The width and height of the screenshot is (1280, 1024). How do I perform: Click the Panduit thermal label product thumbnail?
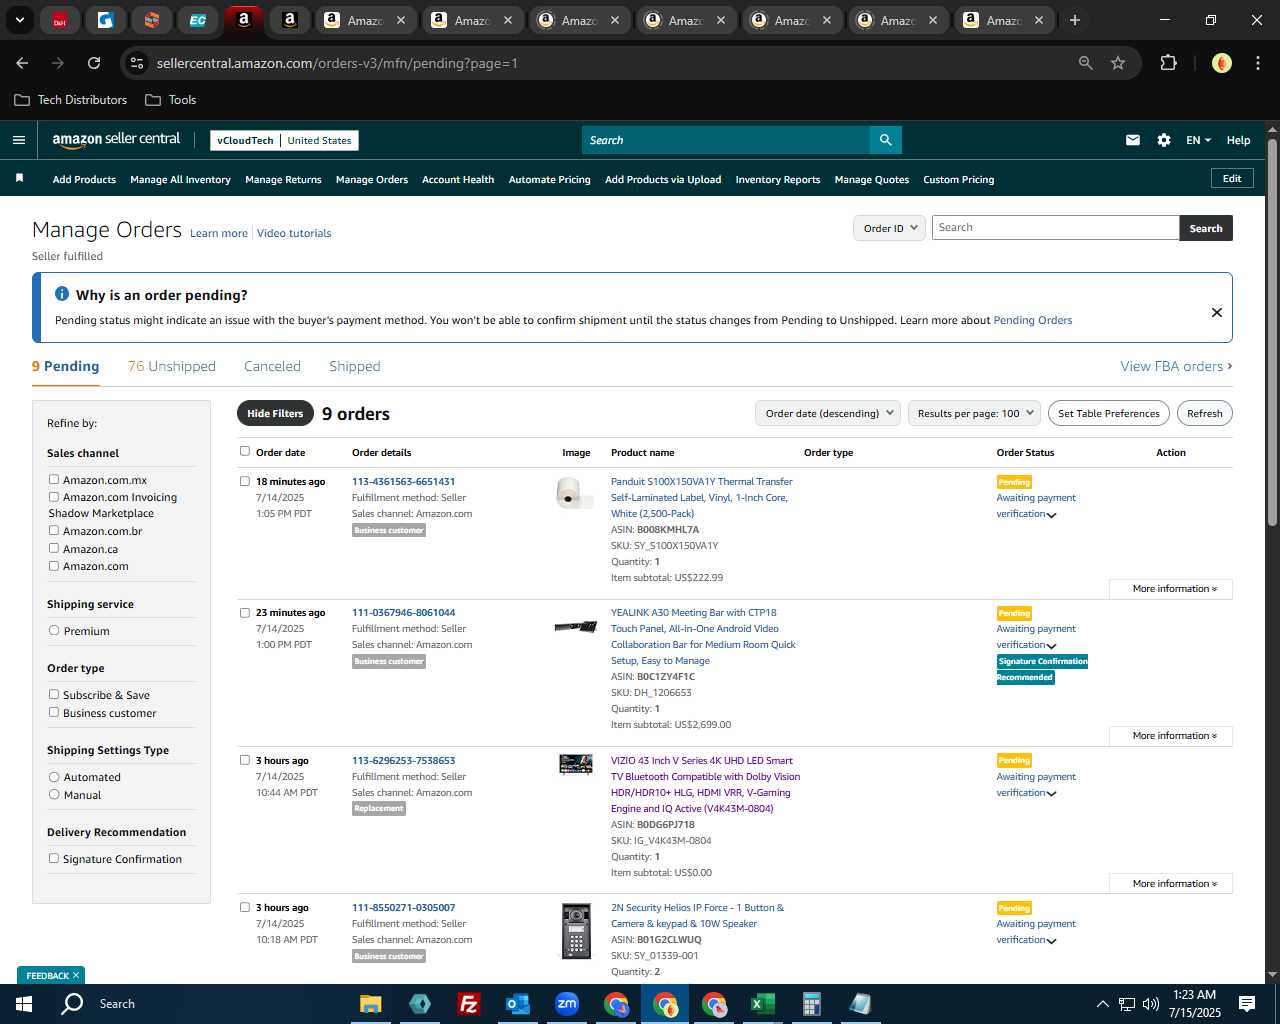click(574, 492)
